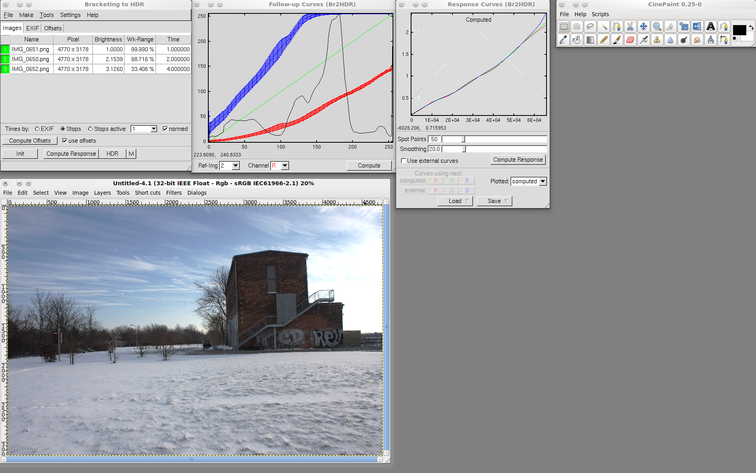Switch to the Offsets tab
The image size is (756, 473).
(x=53, y=28)
